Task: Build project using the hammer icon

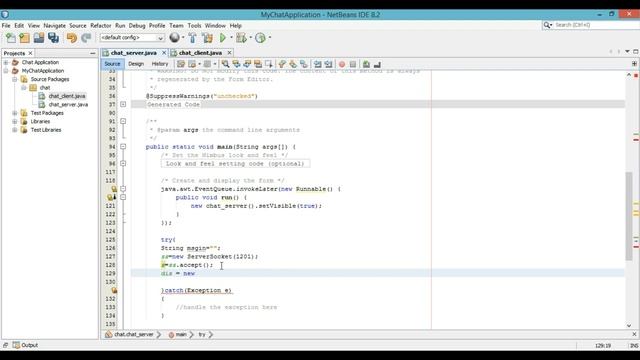Action: tap(193, 38)
